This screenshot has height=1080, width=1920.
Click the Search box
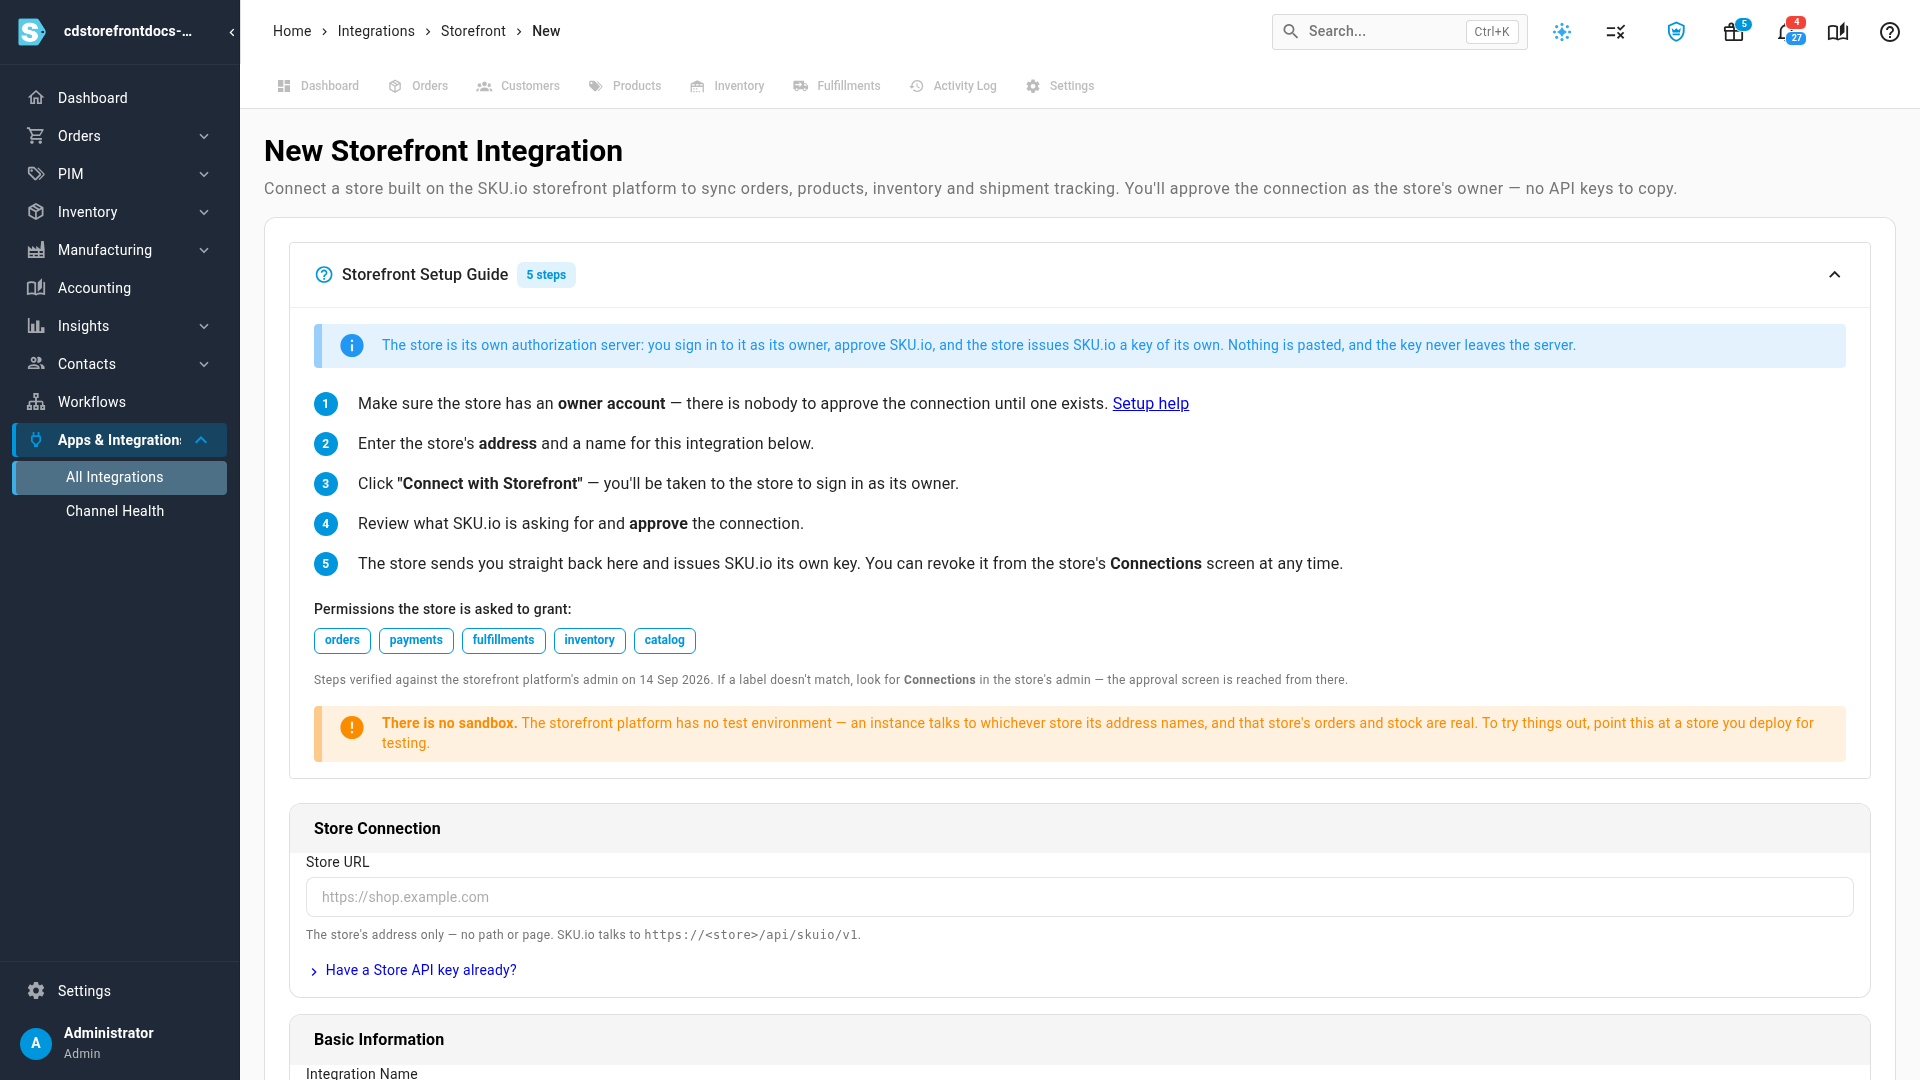pos(1399,32)
